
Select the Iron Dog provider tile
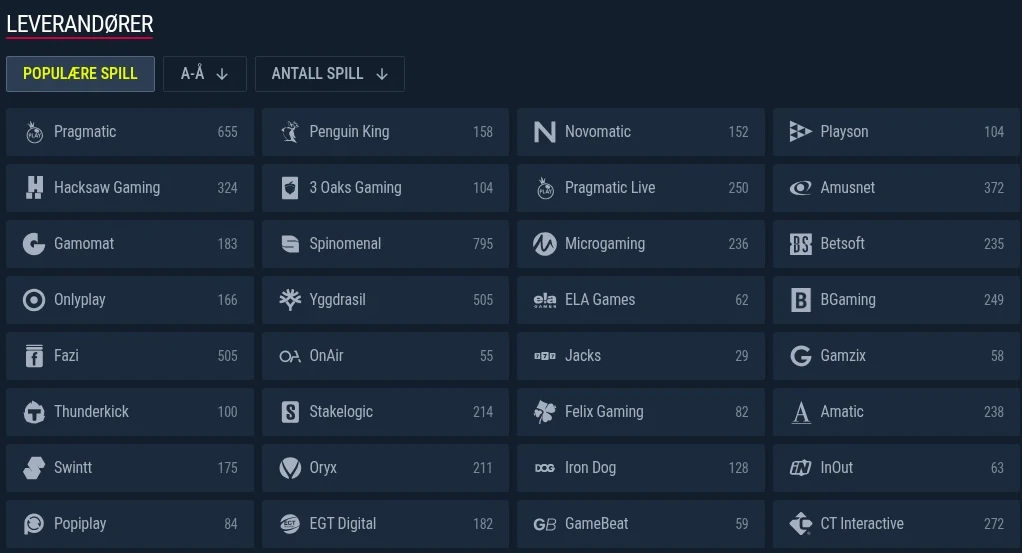click(641, 468)
